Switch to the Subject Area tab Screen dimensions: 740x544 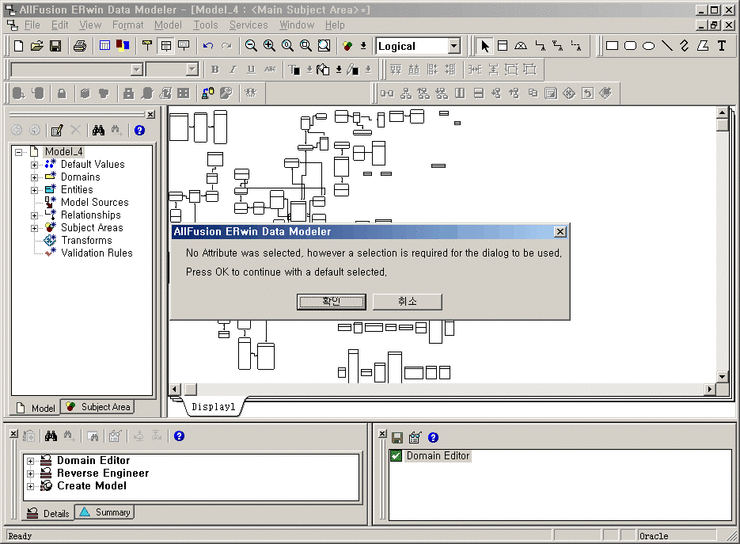coord(98,407)
